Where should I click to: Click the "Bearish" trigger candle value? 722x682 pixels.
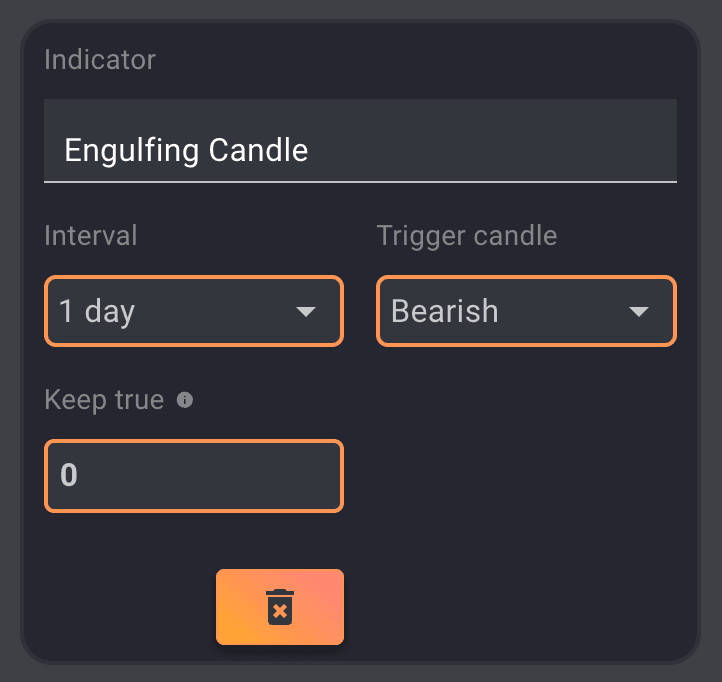point(444,312)
